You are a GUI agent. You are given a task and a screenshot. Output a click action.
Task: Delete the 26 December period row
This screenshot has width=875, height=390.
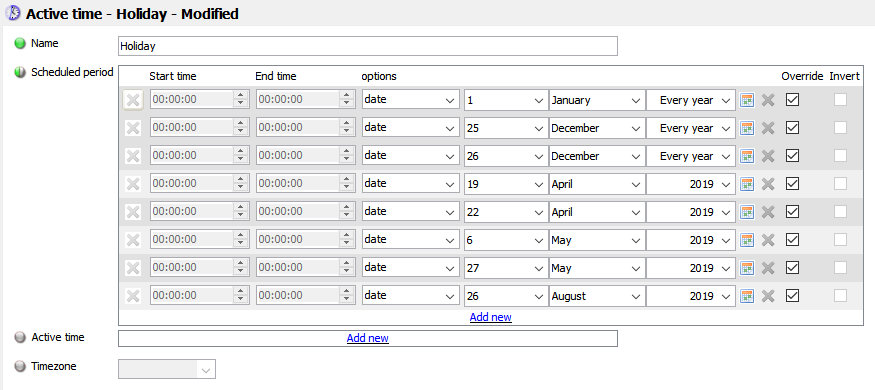(133, 156)
